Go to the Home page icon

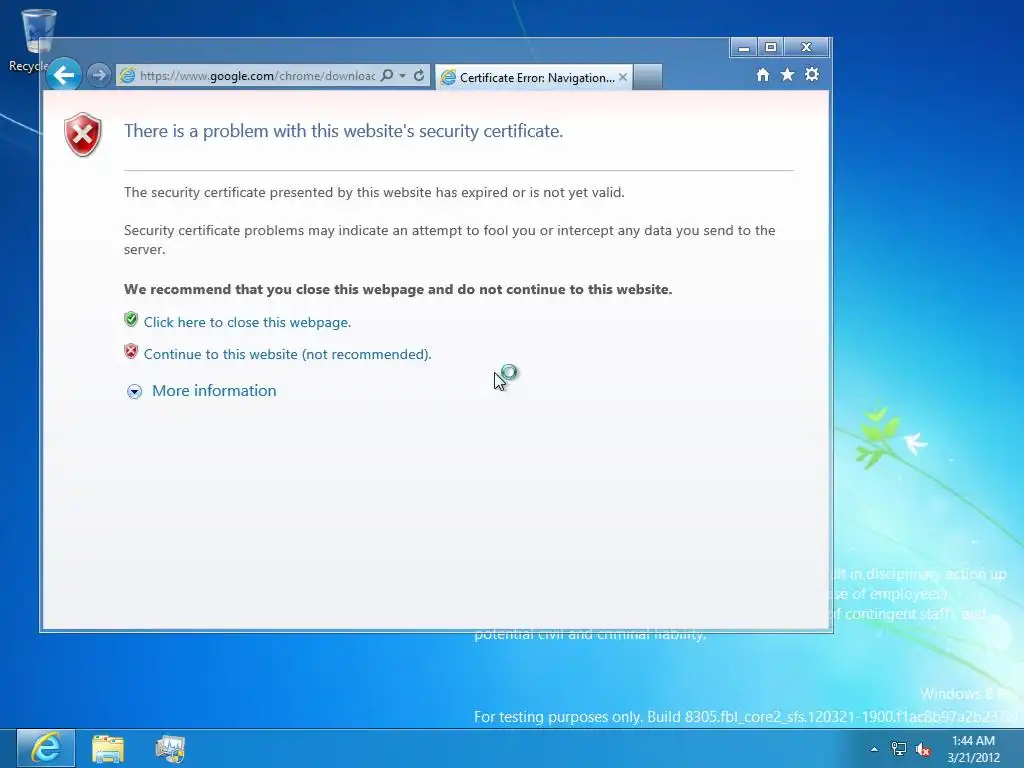(x=763, y=74)
